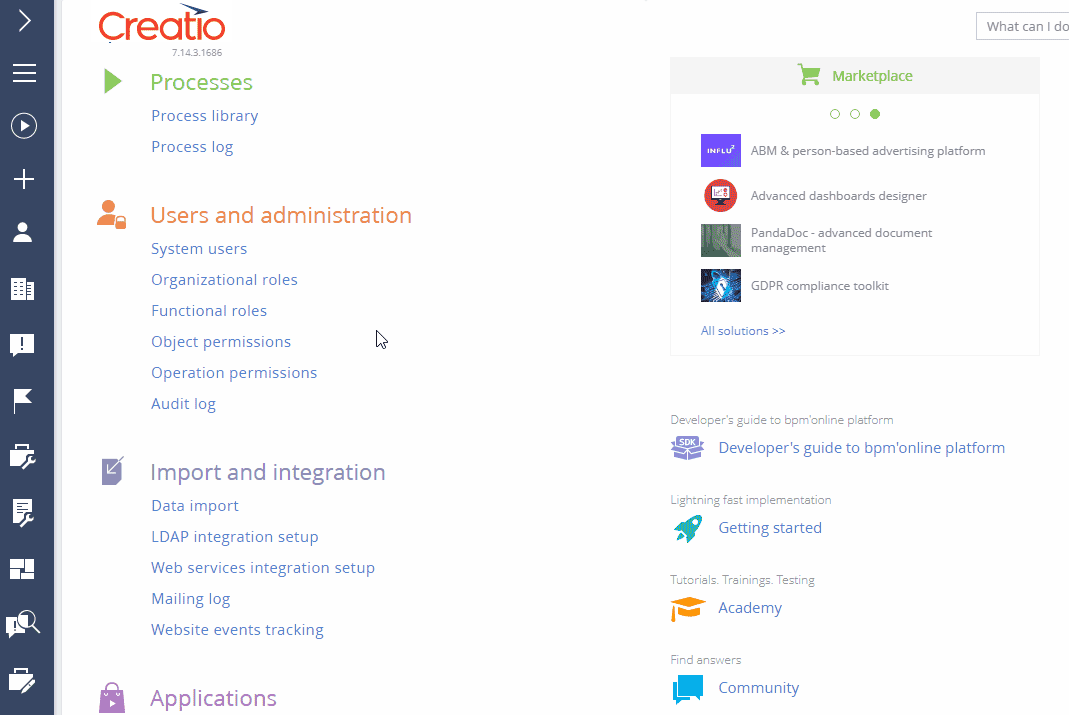Click the briefcase with wrench sidebar icon

click(22, 457)
